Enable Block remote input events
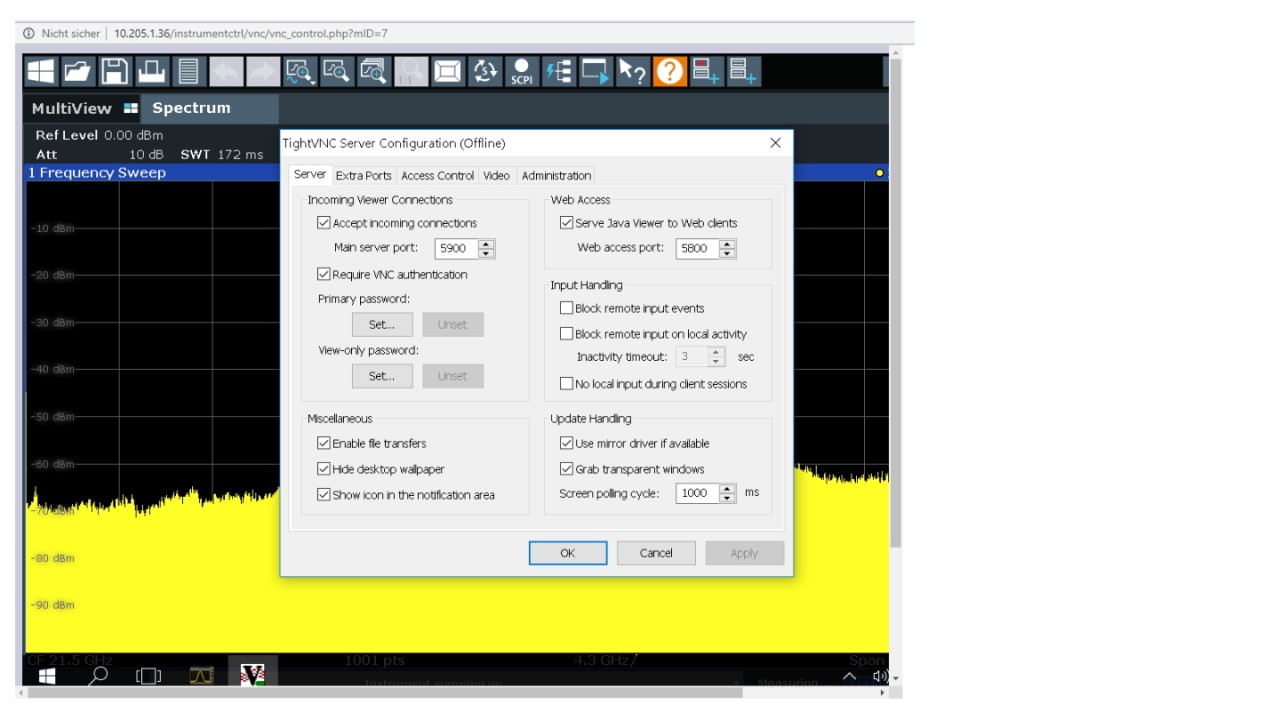Image resolution: width=1280 pixels, height=720 pixels. click(x=567, y=308)
